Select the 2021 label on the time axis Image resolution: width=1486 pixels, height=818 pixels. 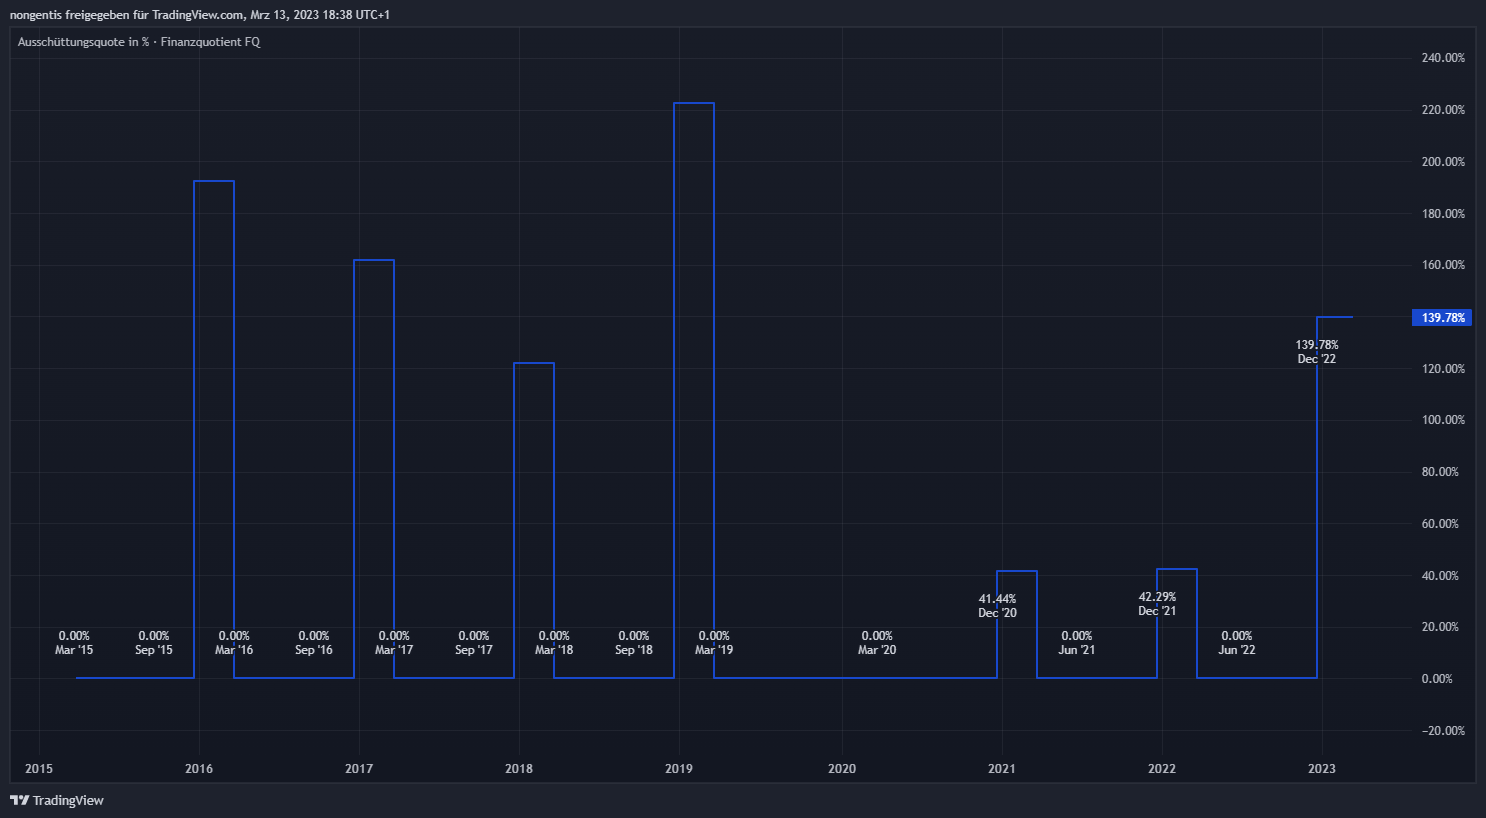click(x=1001, y=769)
